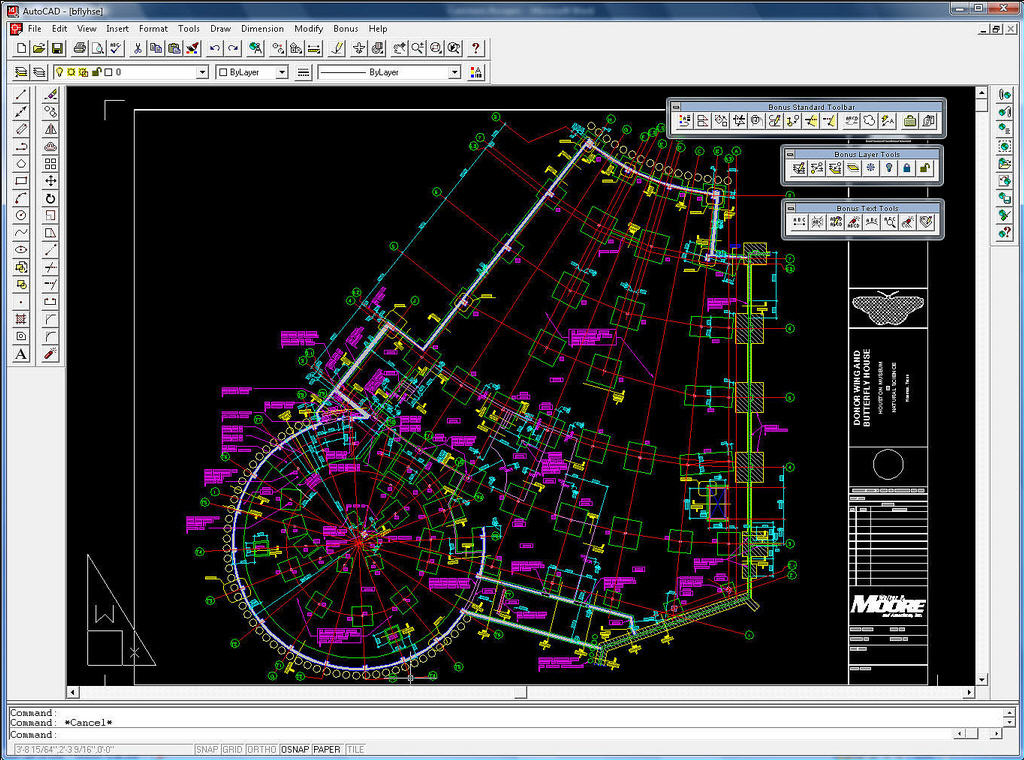The width and height of the screenshot is (1024, 760).
Task: Open Layers dialog icon
Action: (x=39, y=72)
